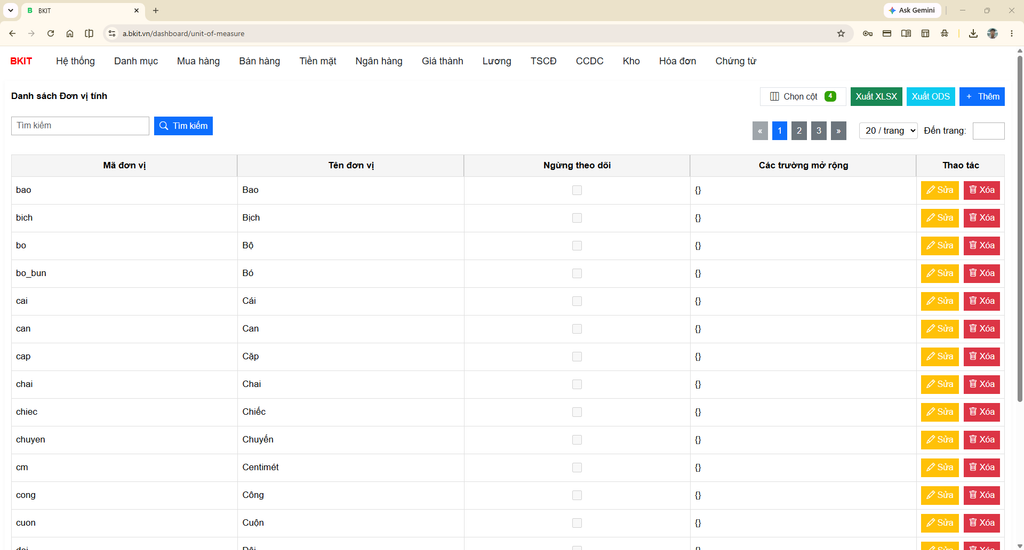Viewport: 1024px width, 550px height.
Task: Delete the chiec row with Xóa
Action: click(x=982, y=412)
